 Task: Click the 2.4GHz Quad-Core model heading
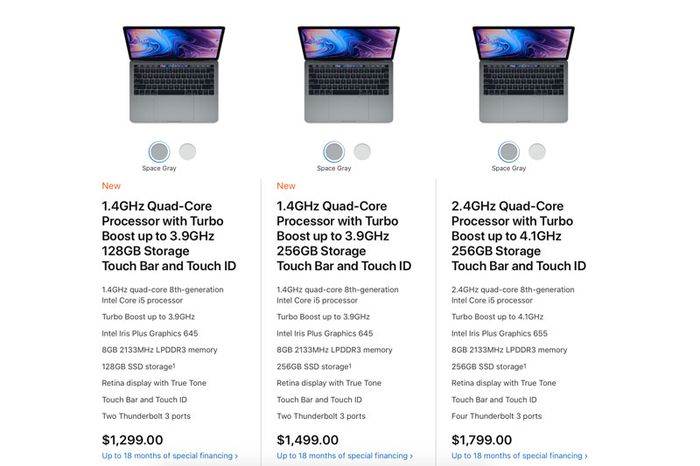(519, 236)
